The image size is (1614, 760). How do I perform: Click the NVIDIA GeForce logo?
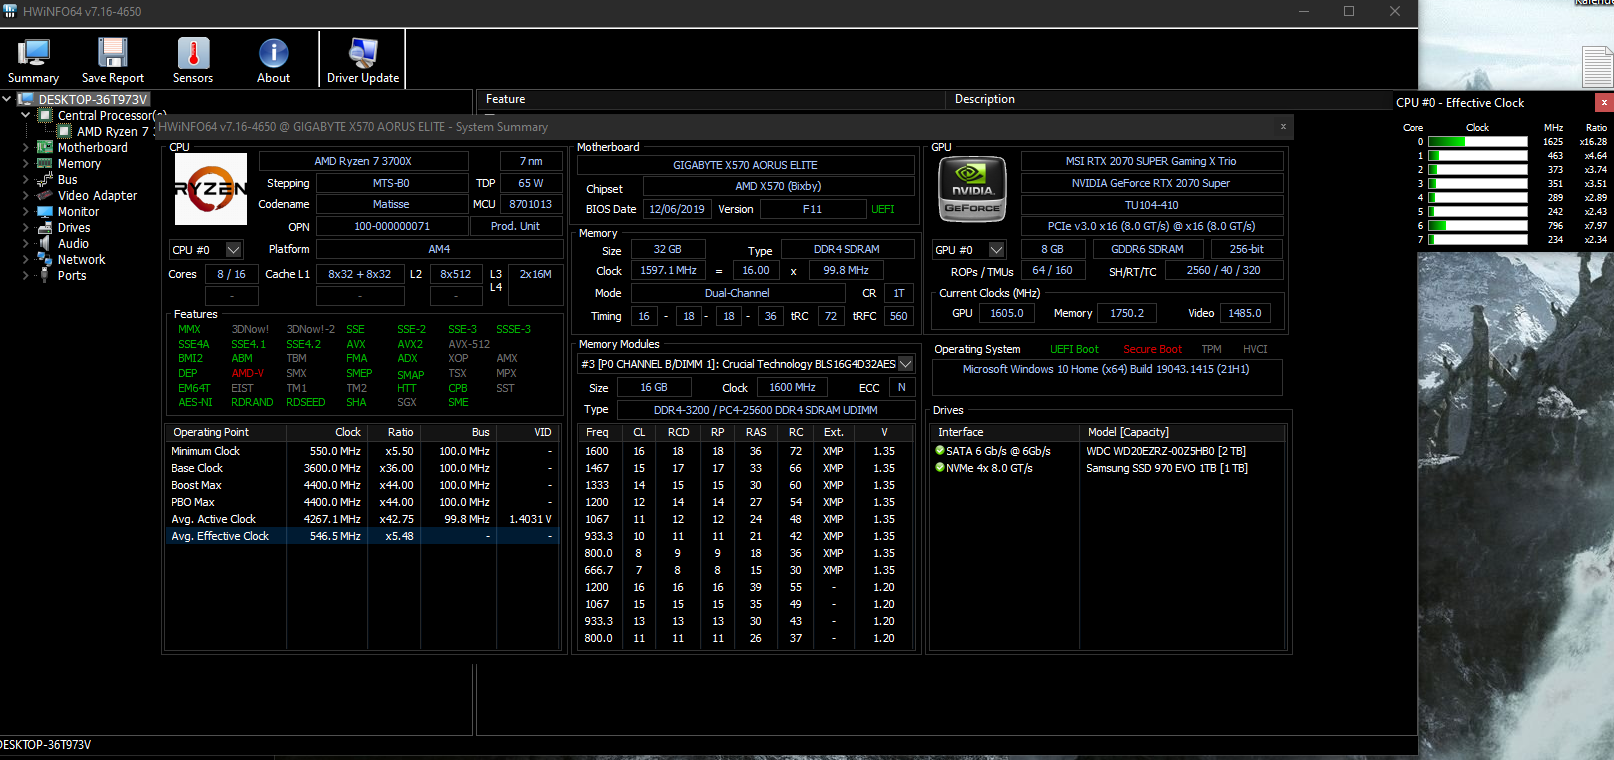point(972,187)
